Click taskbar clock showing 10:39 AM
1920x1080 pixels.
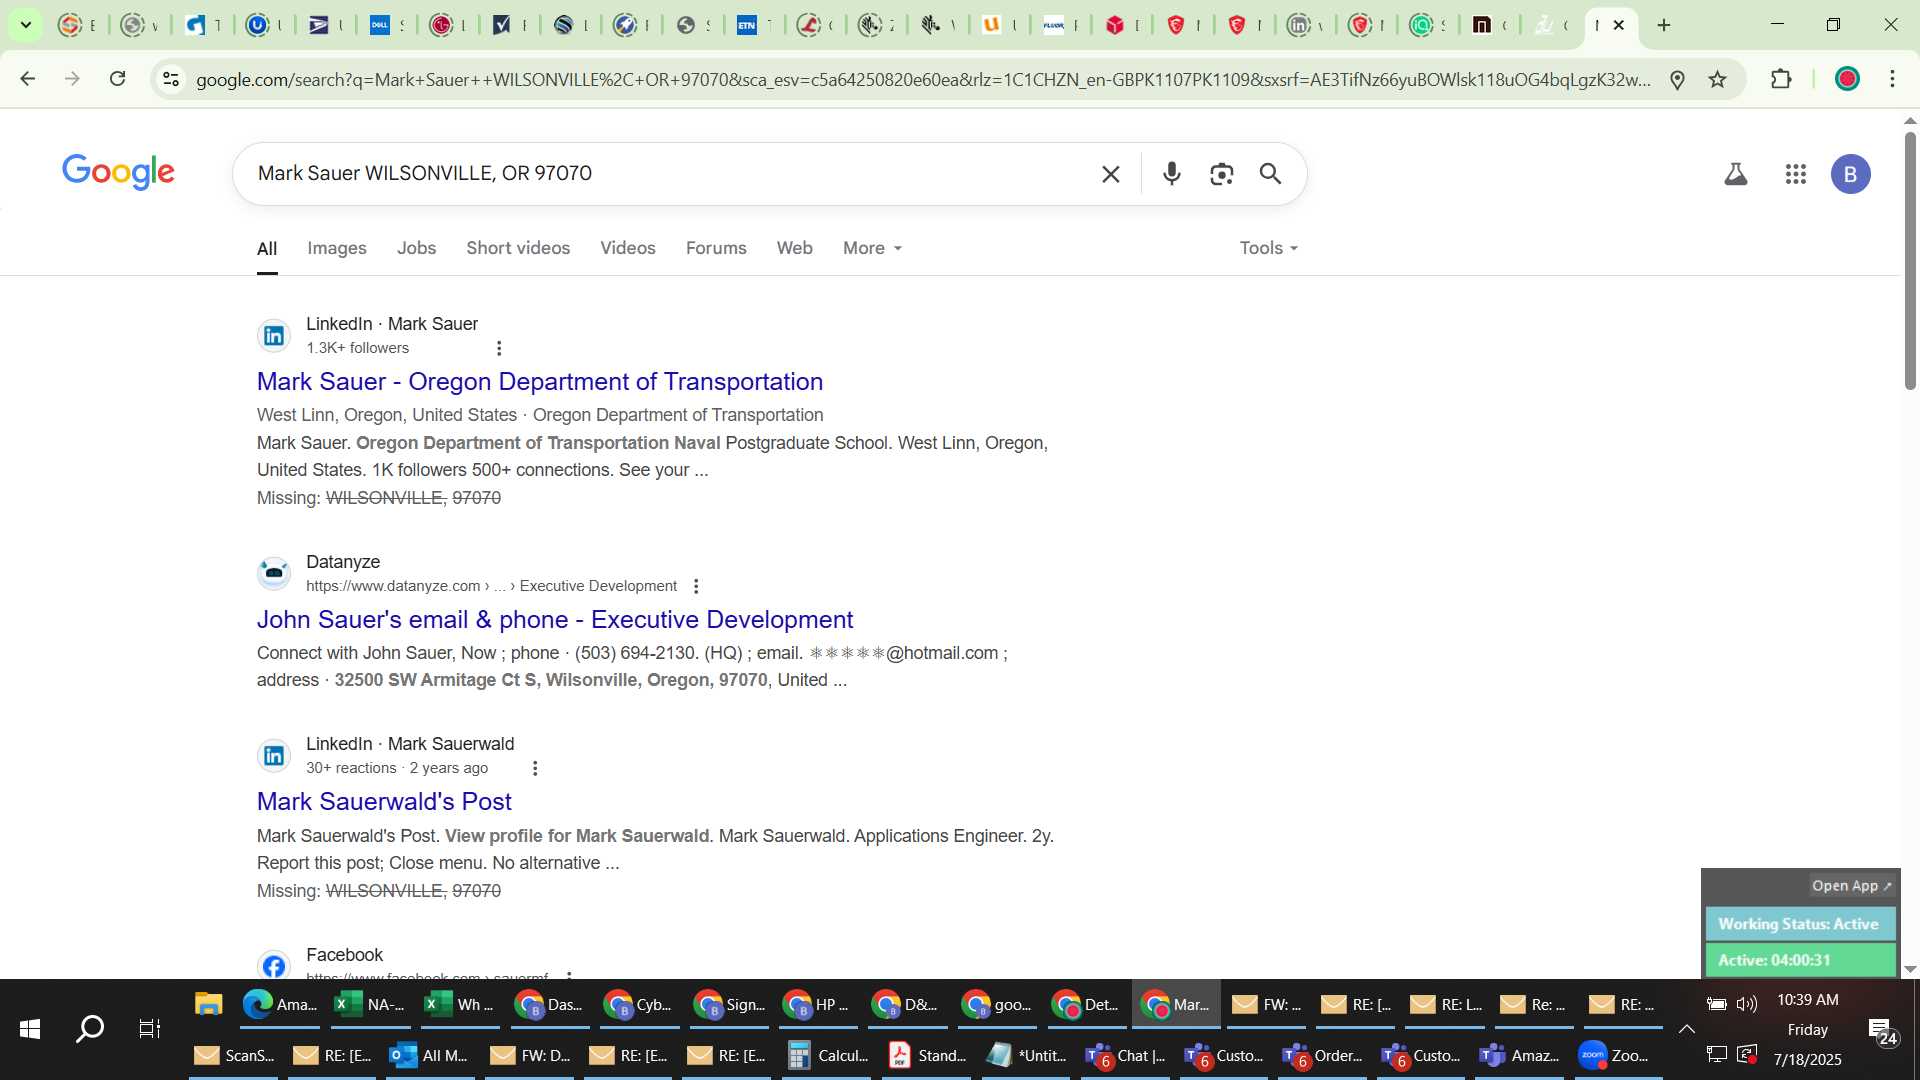click(x=1807, y=1000)
